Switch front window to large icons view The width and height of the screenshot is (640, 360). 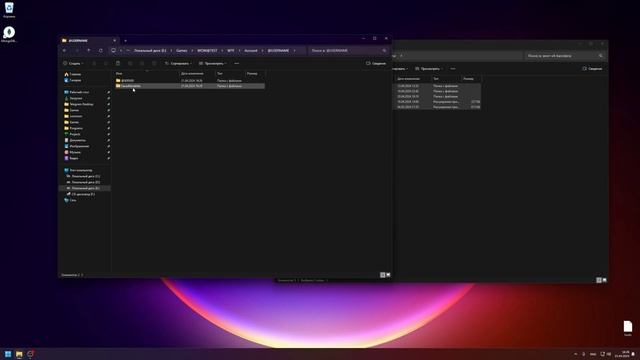[x=388, y=275]
